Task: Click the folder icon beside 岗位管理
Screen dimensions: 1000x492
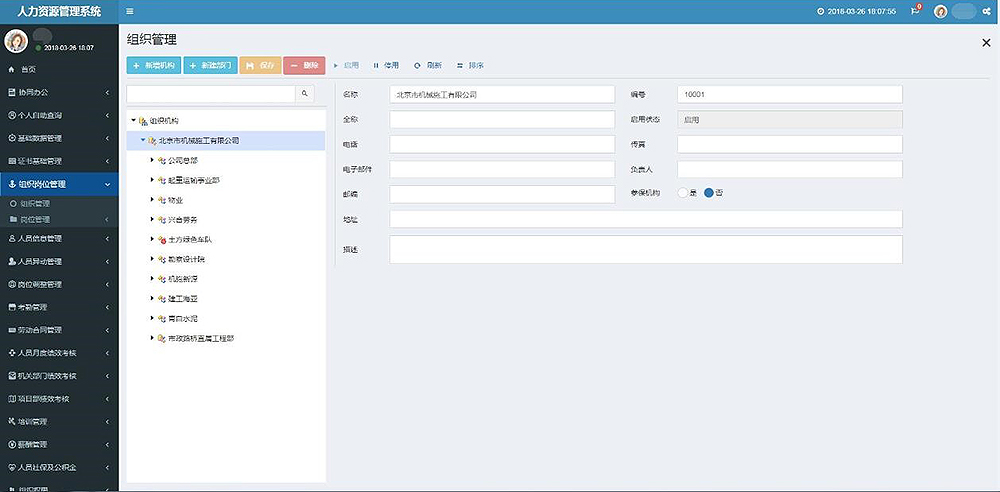Action: (13, 219)
